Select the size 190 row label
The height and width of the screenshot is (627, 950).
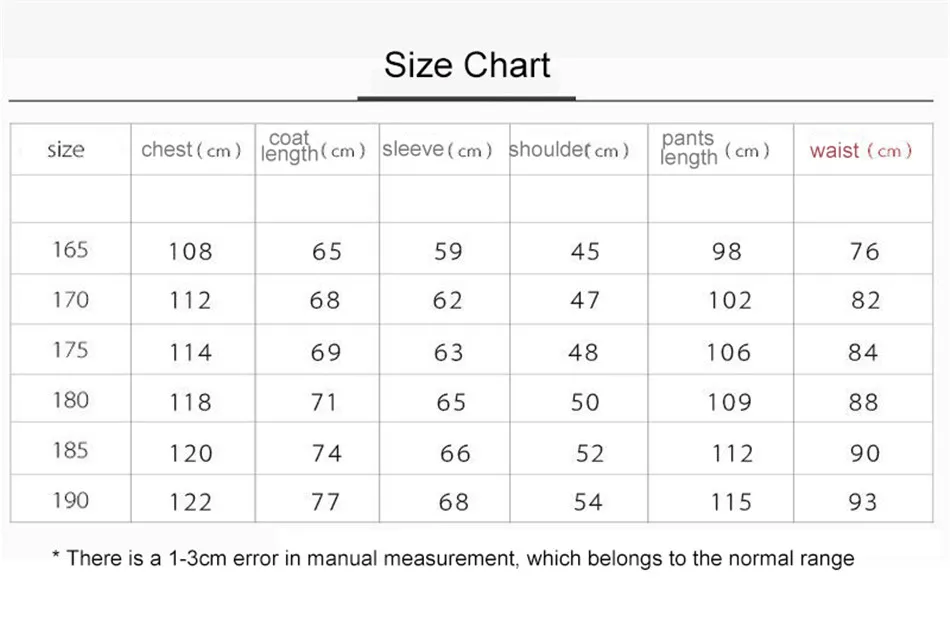click(70, 500)
